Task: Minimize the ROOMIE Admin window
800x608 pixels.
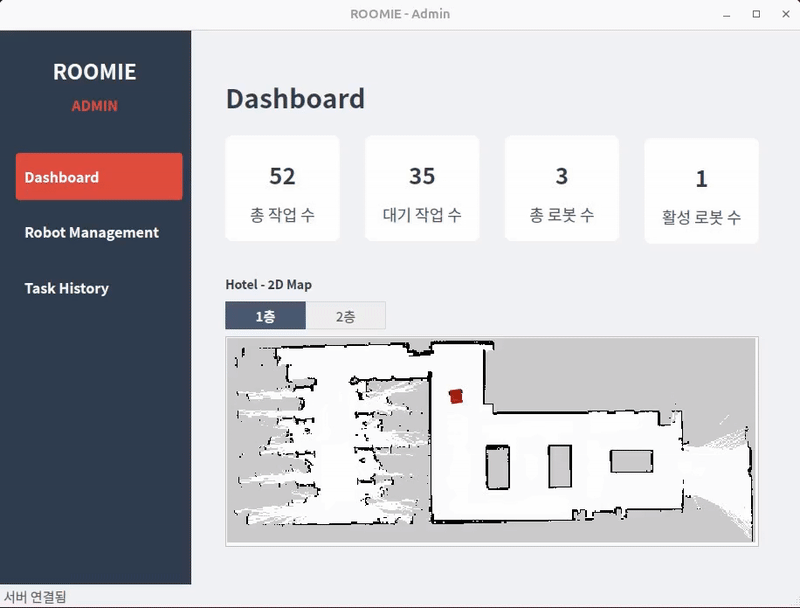Action: pyautogui.click(x=728, y=14)
